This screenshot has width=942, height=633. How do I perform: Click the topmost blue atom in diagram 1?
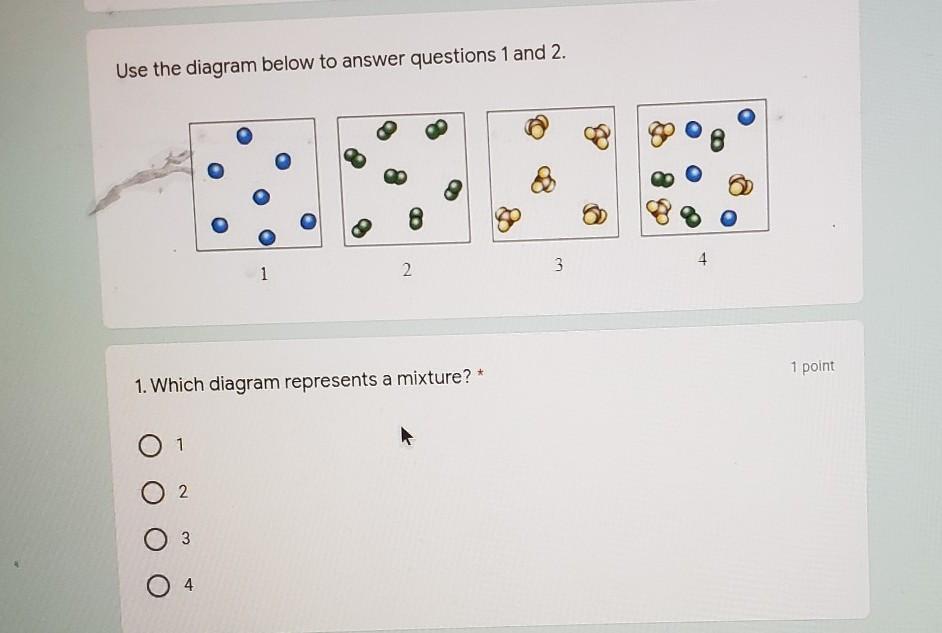[244, 134]
